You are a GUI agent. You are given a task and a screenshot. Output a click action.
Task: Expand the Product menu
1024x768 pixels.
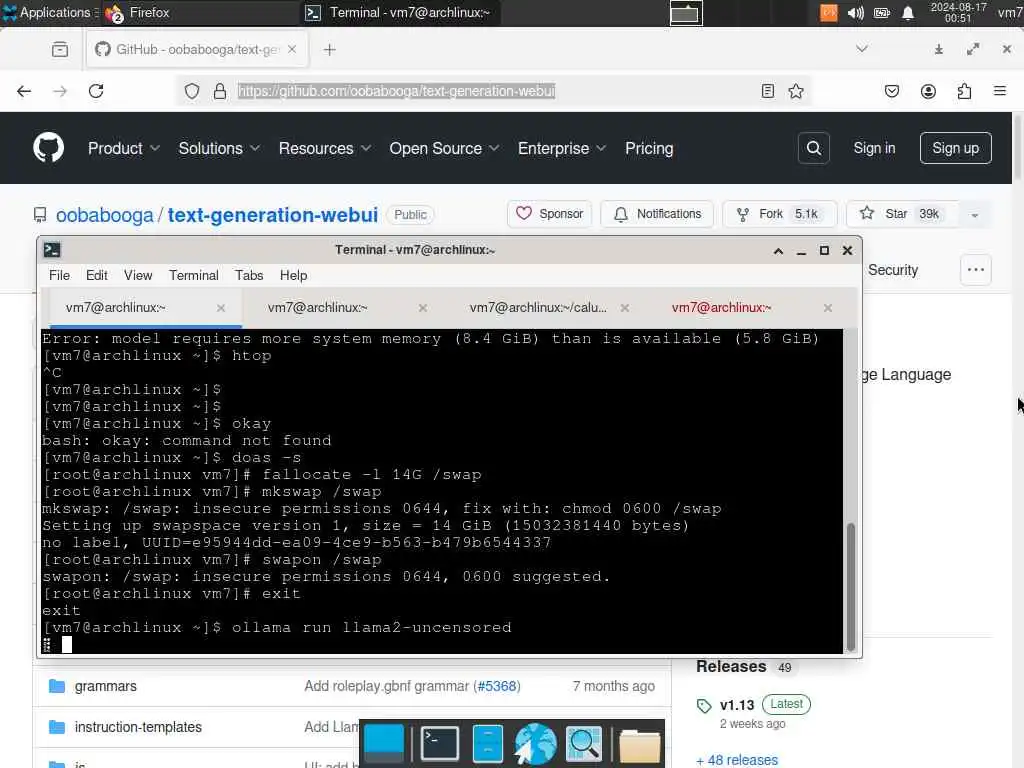click(124, 148)
